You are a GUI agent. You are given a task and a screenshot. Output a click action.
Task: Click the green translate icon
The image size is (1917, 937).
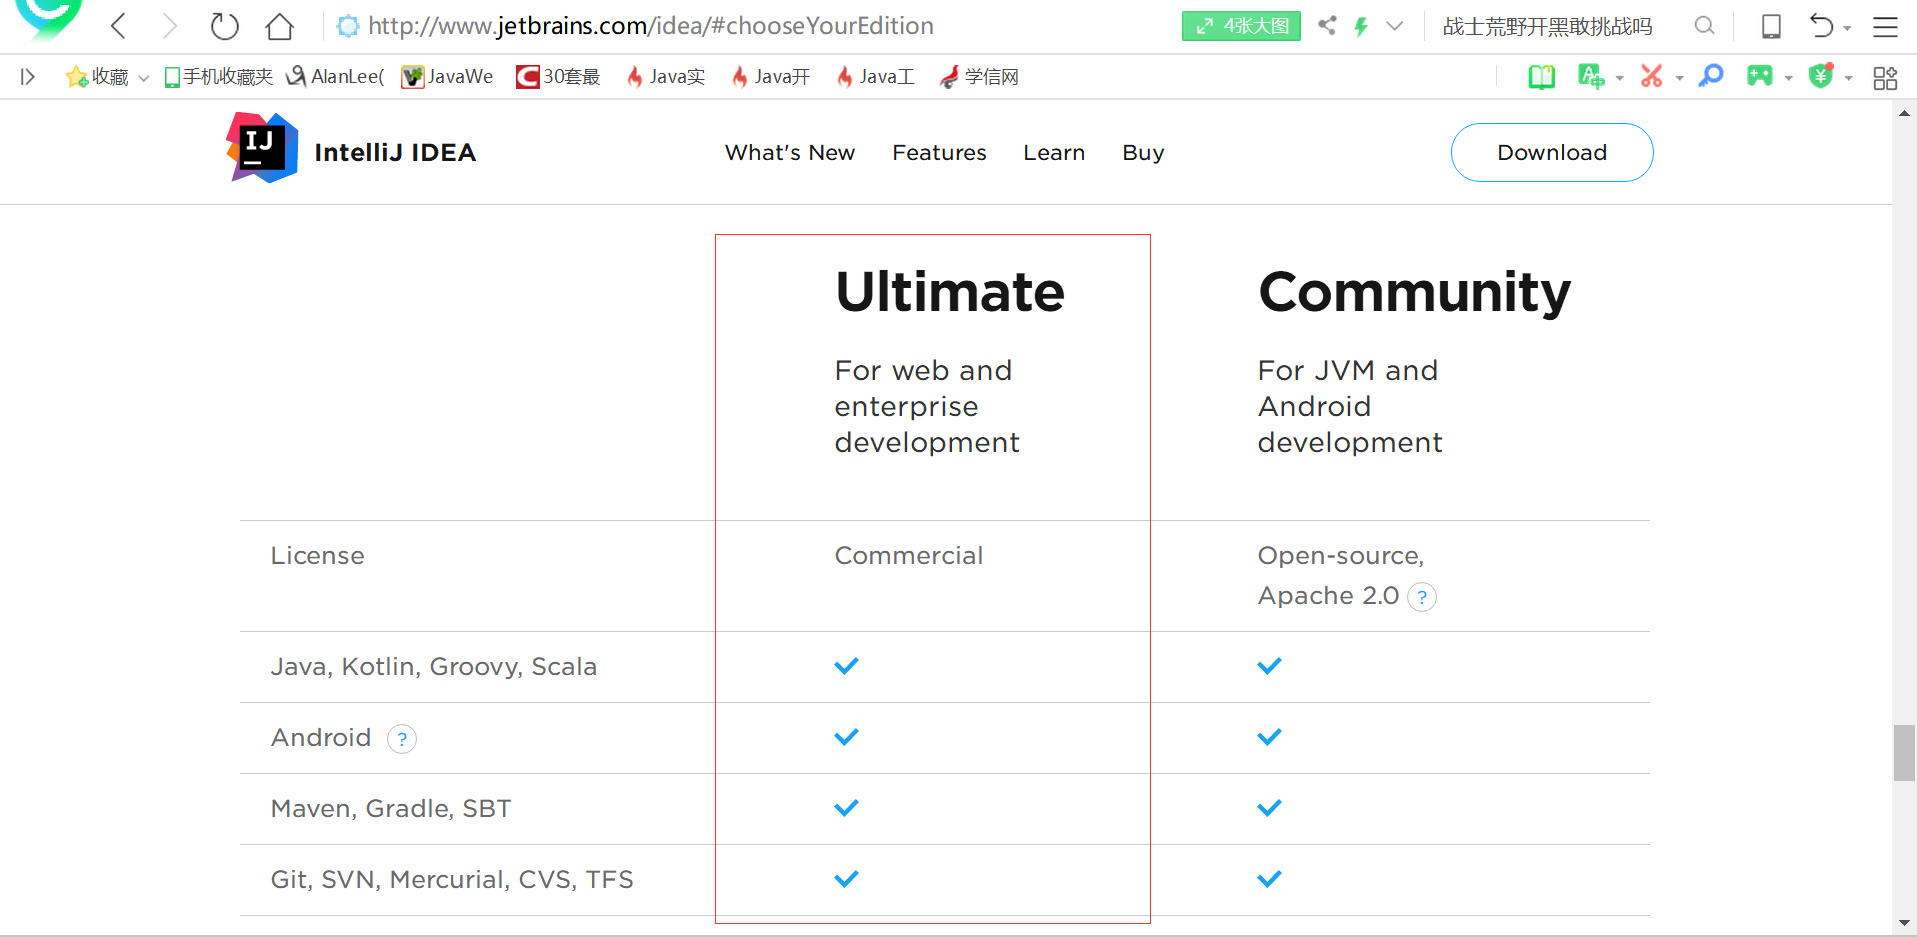(1590, 76)
